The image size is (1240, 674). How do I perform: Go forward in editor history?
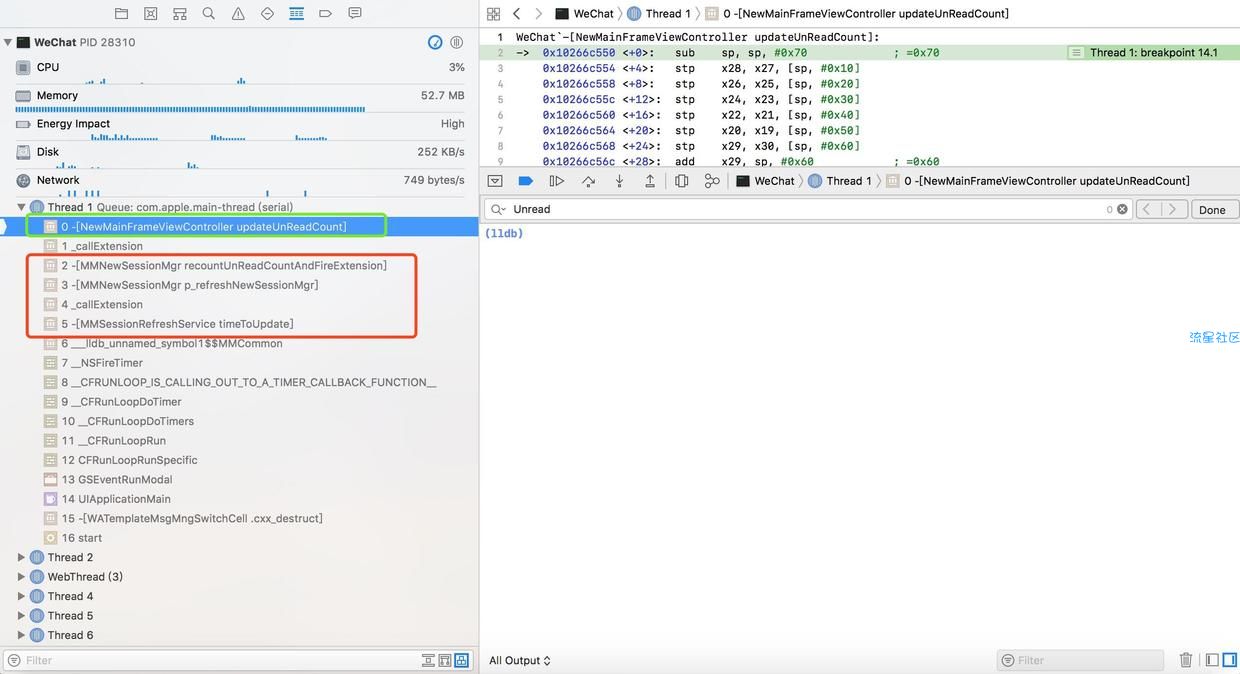pos(538,14)
